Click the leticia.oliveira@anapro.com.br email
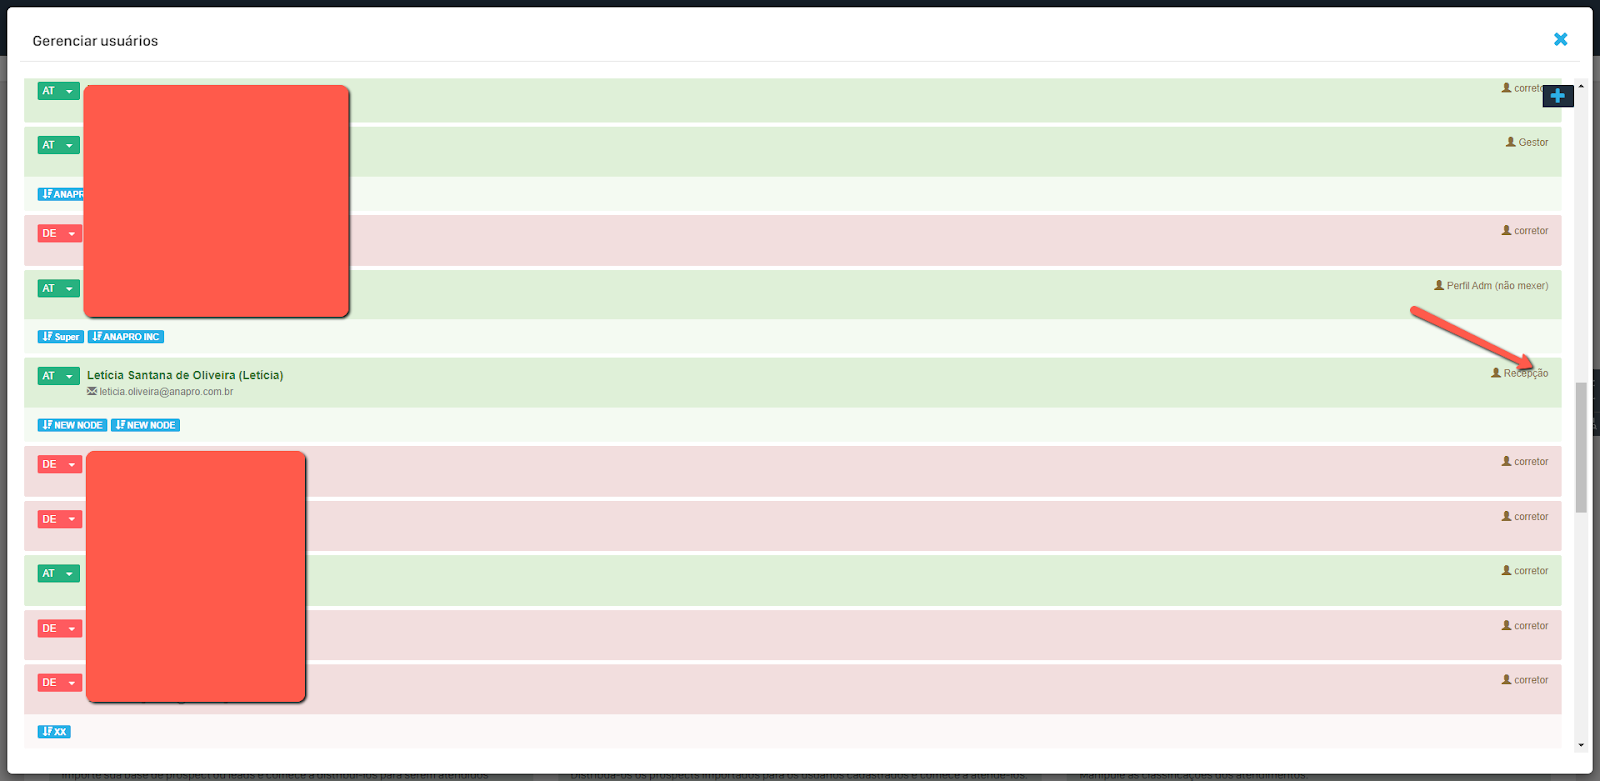The width and height of the screenshot is (1600, 781). pos(166,392)
